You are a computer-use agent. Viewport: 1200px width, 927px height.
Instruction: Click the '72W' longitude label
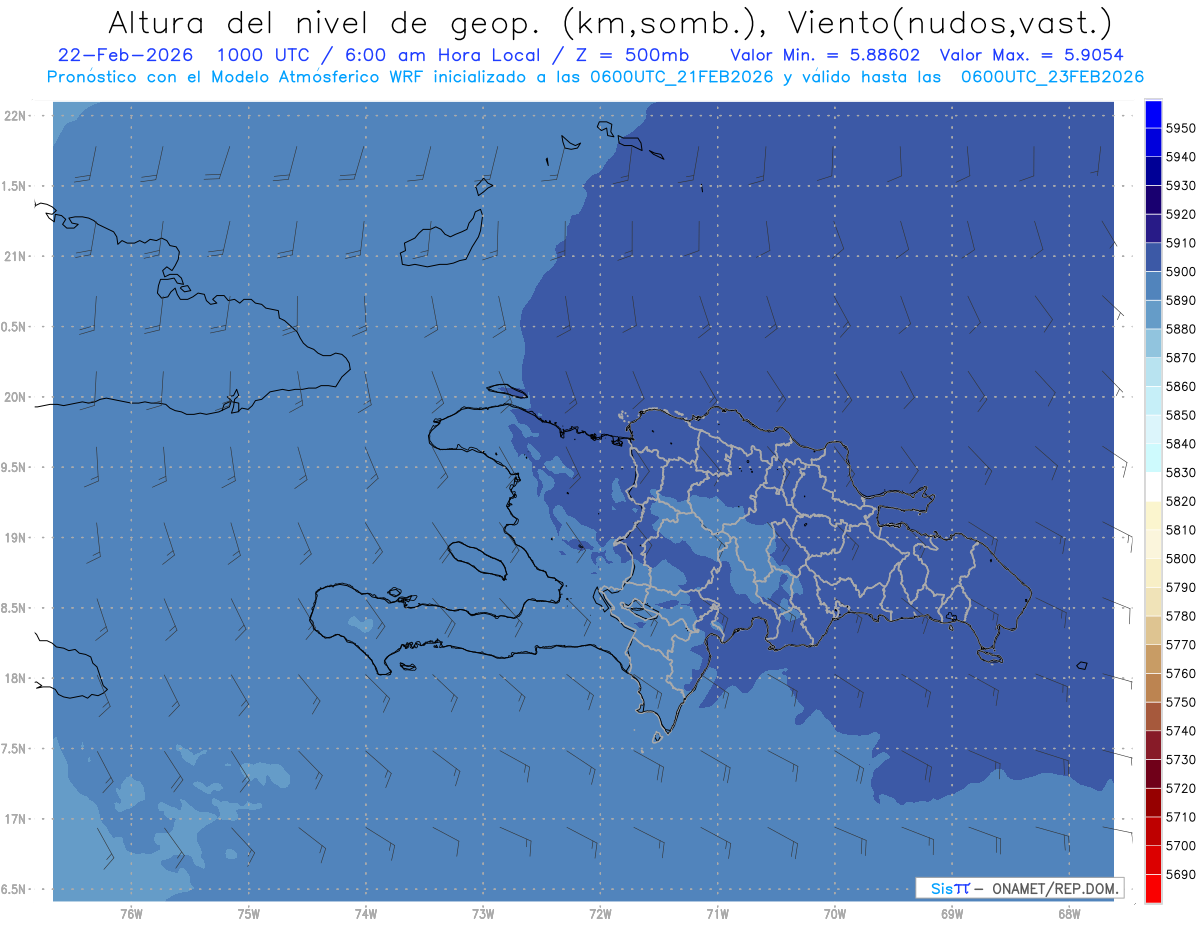point(600,914)
